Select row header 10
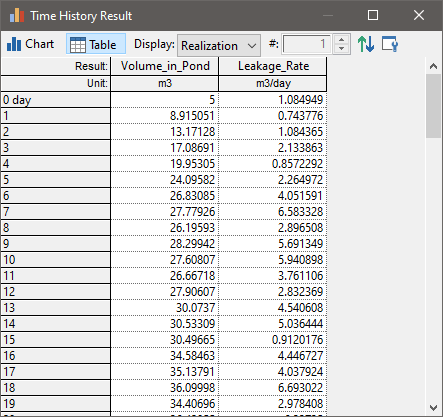Screen dimensions: 443x417 [x=55, y=260]
